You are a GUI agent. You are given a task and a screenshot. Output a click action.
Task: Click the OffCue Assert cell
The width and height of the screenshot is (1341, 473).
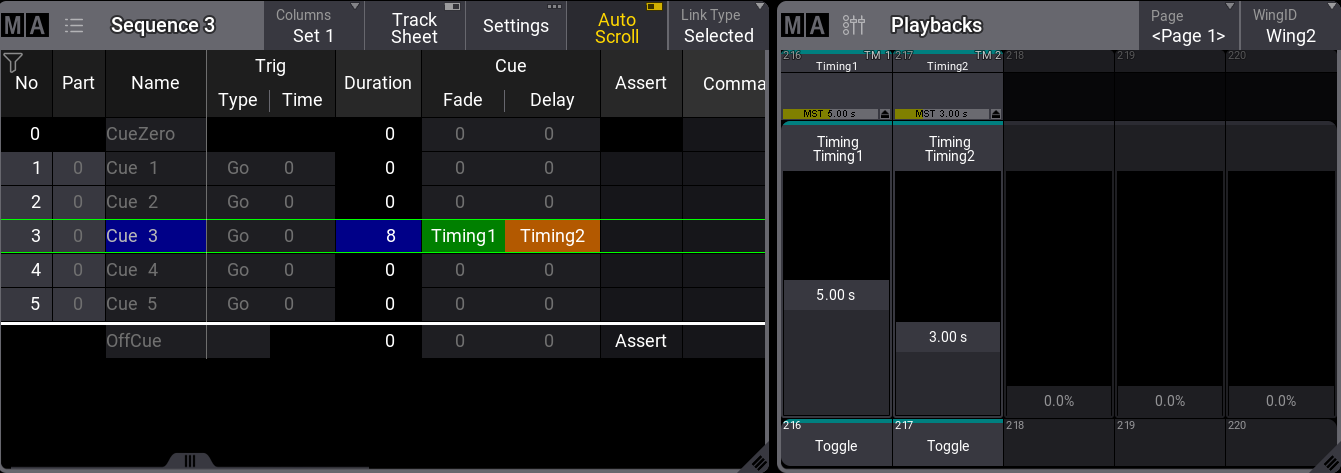click(x=640, y=341)
